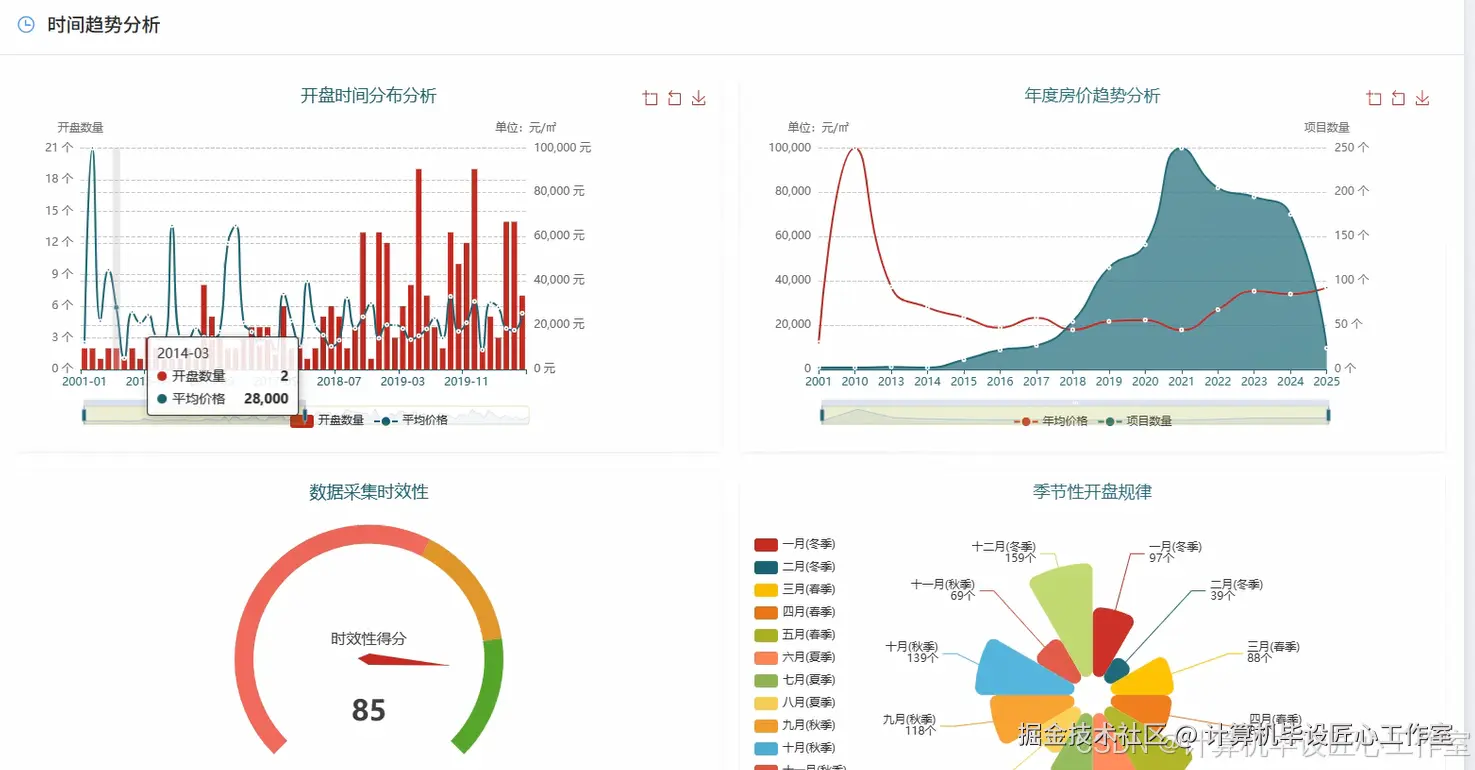This screenshot has height=770, width=1475.
Task: Click x-axis label 2025 on price trend chart
Action: click(1327, 381)
